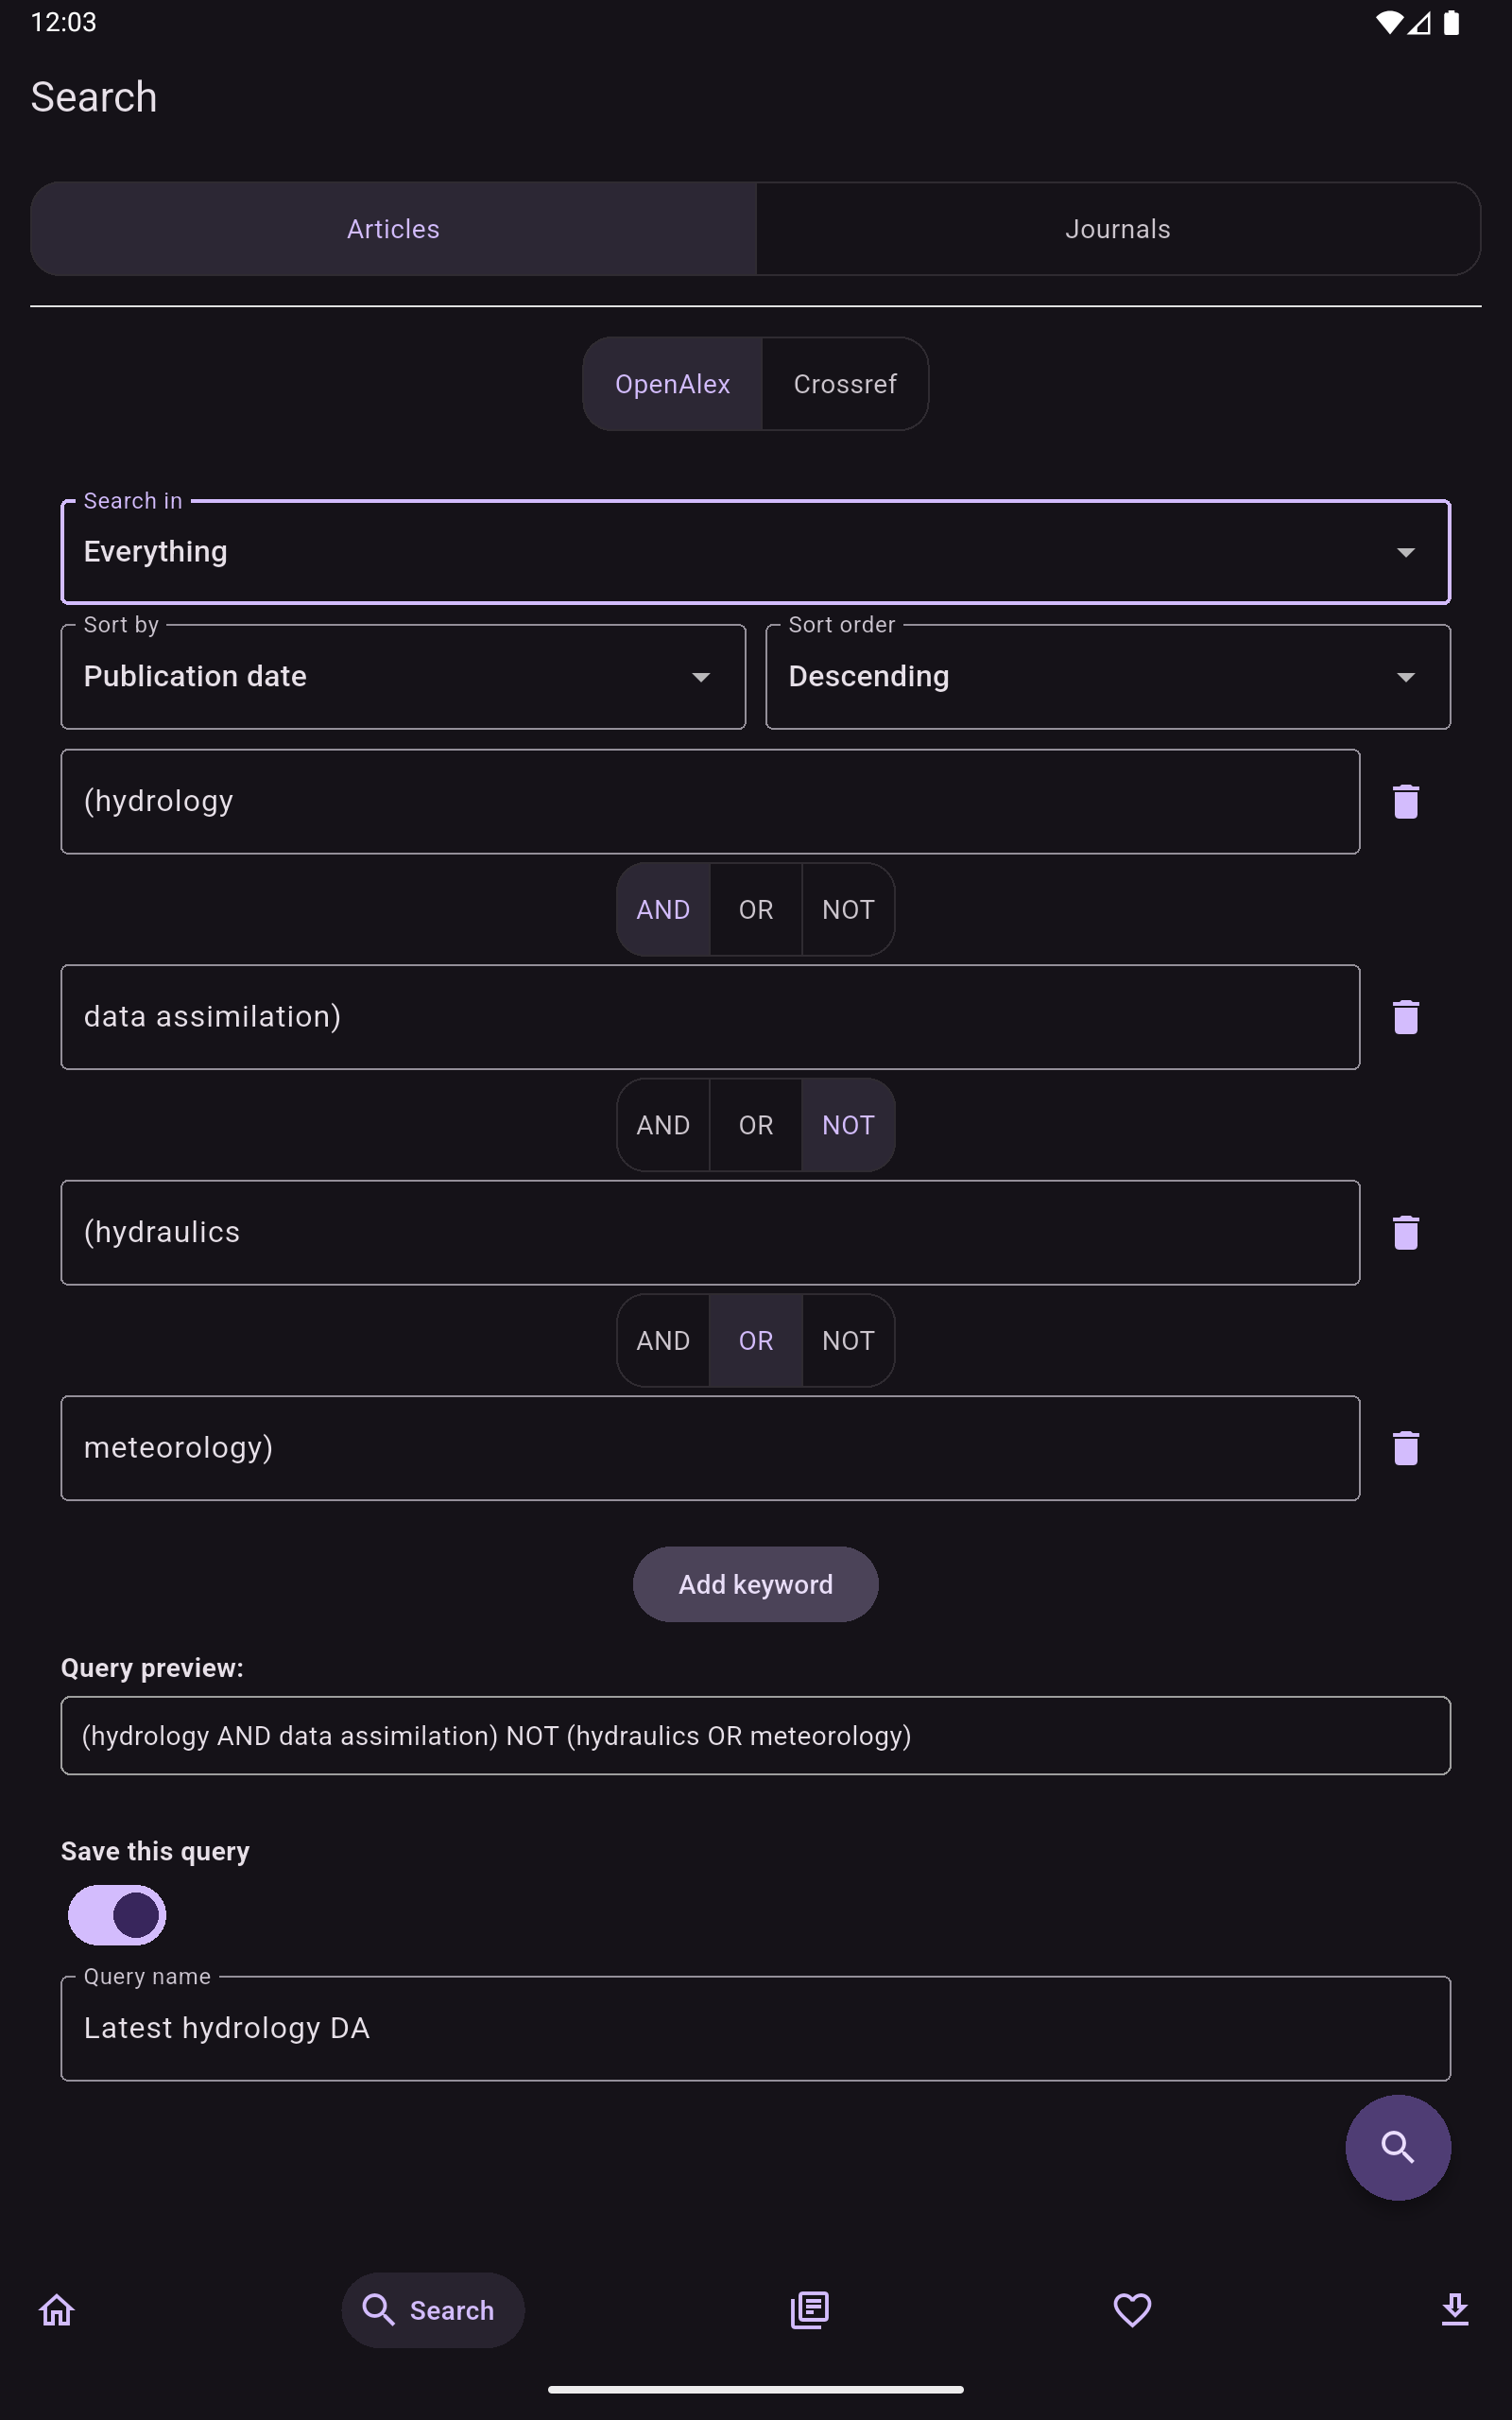
Task: Select AND operator below "(hydraulics" field
Action: point(663,1341)
